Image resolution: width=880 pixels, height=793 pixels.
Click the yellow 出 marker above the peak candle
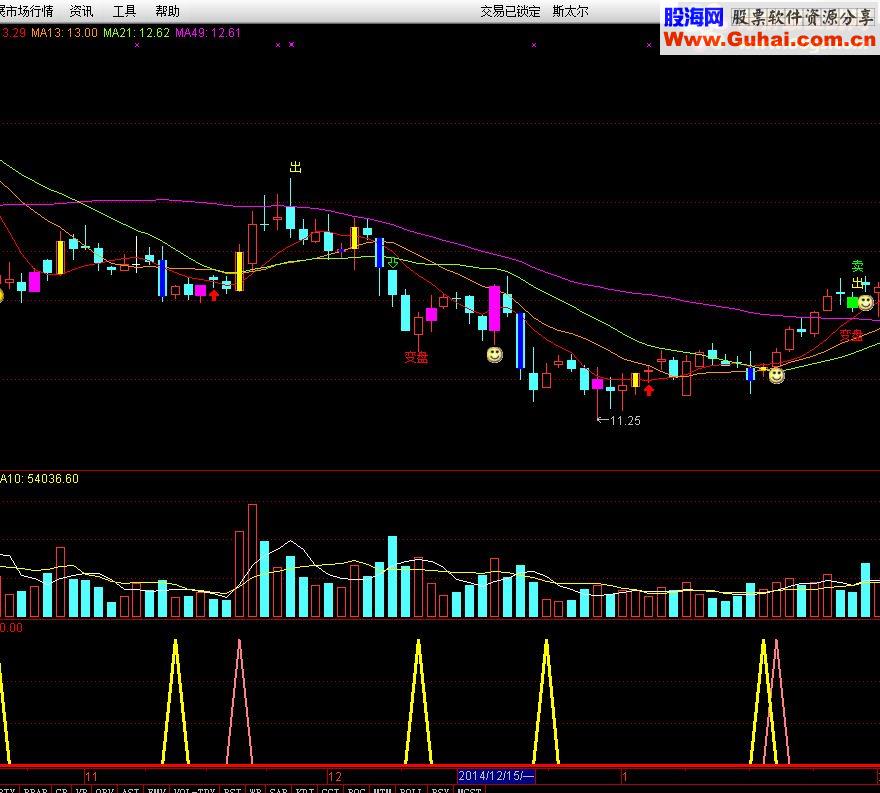[x=295, y=167]
